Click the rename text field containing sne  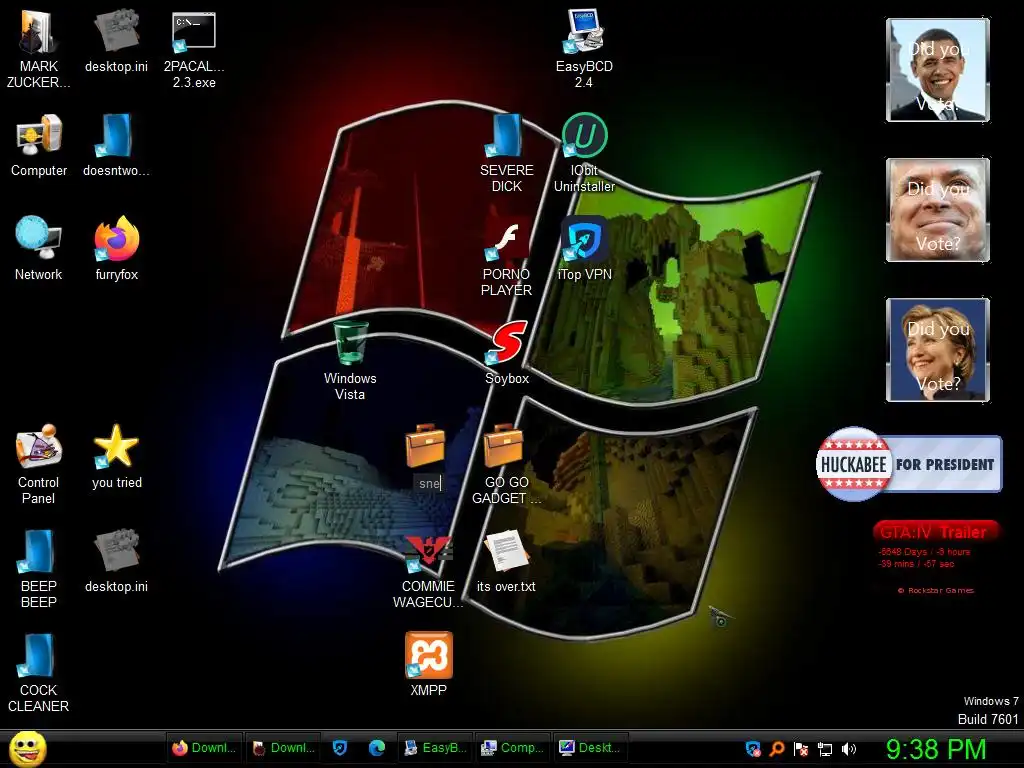pyautogui.click(x=428, y=483)
